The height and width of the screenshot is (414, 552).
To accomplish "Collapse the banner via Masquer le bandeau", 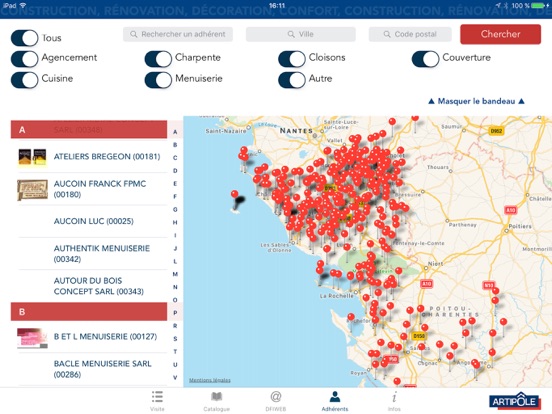I will pyautogui.click(x=476, y=101).
